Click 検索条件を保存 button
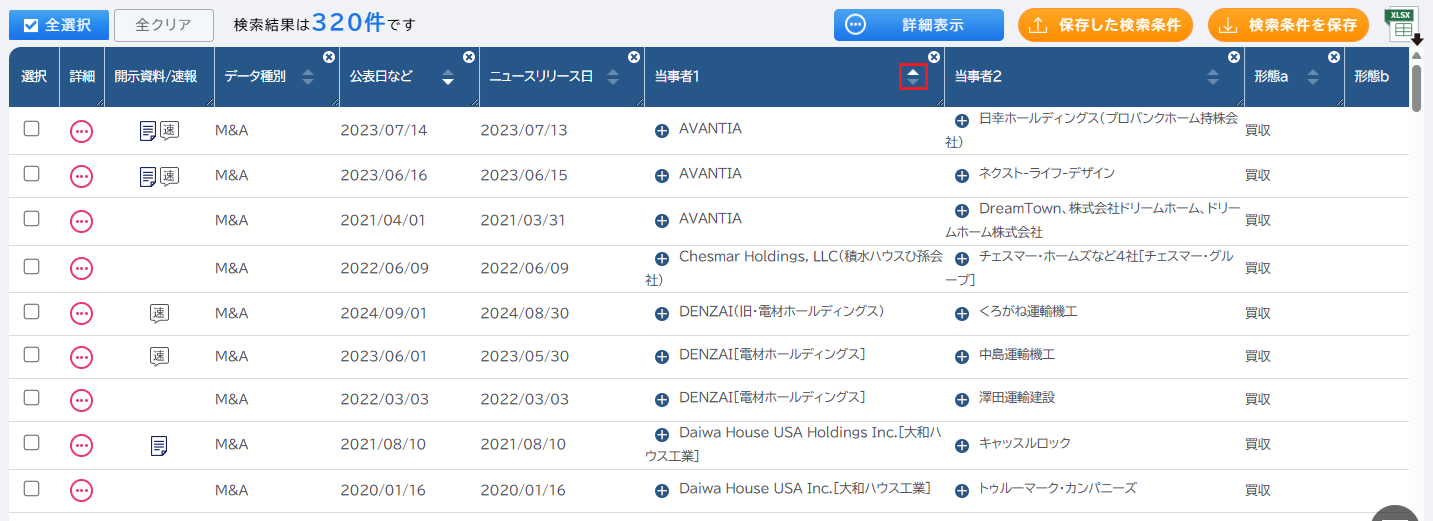 tap(1289, 25)
